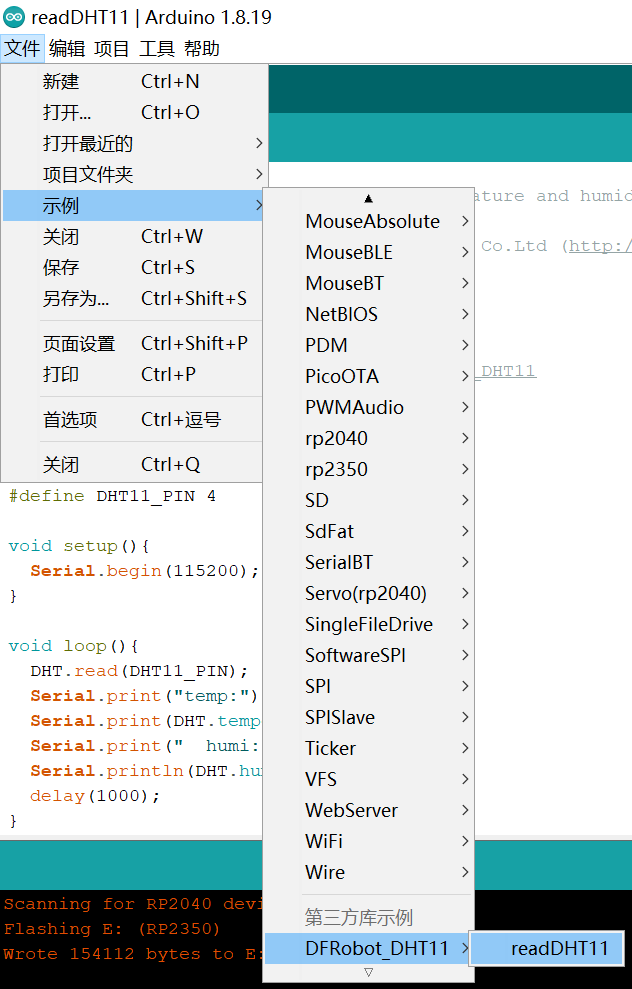The image size is (632, 989).
Task: Click the 'DHT.read(DHT11_PIN);' line
Action: coord(139,671)
